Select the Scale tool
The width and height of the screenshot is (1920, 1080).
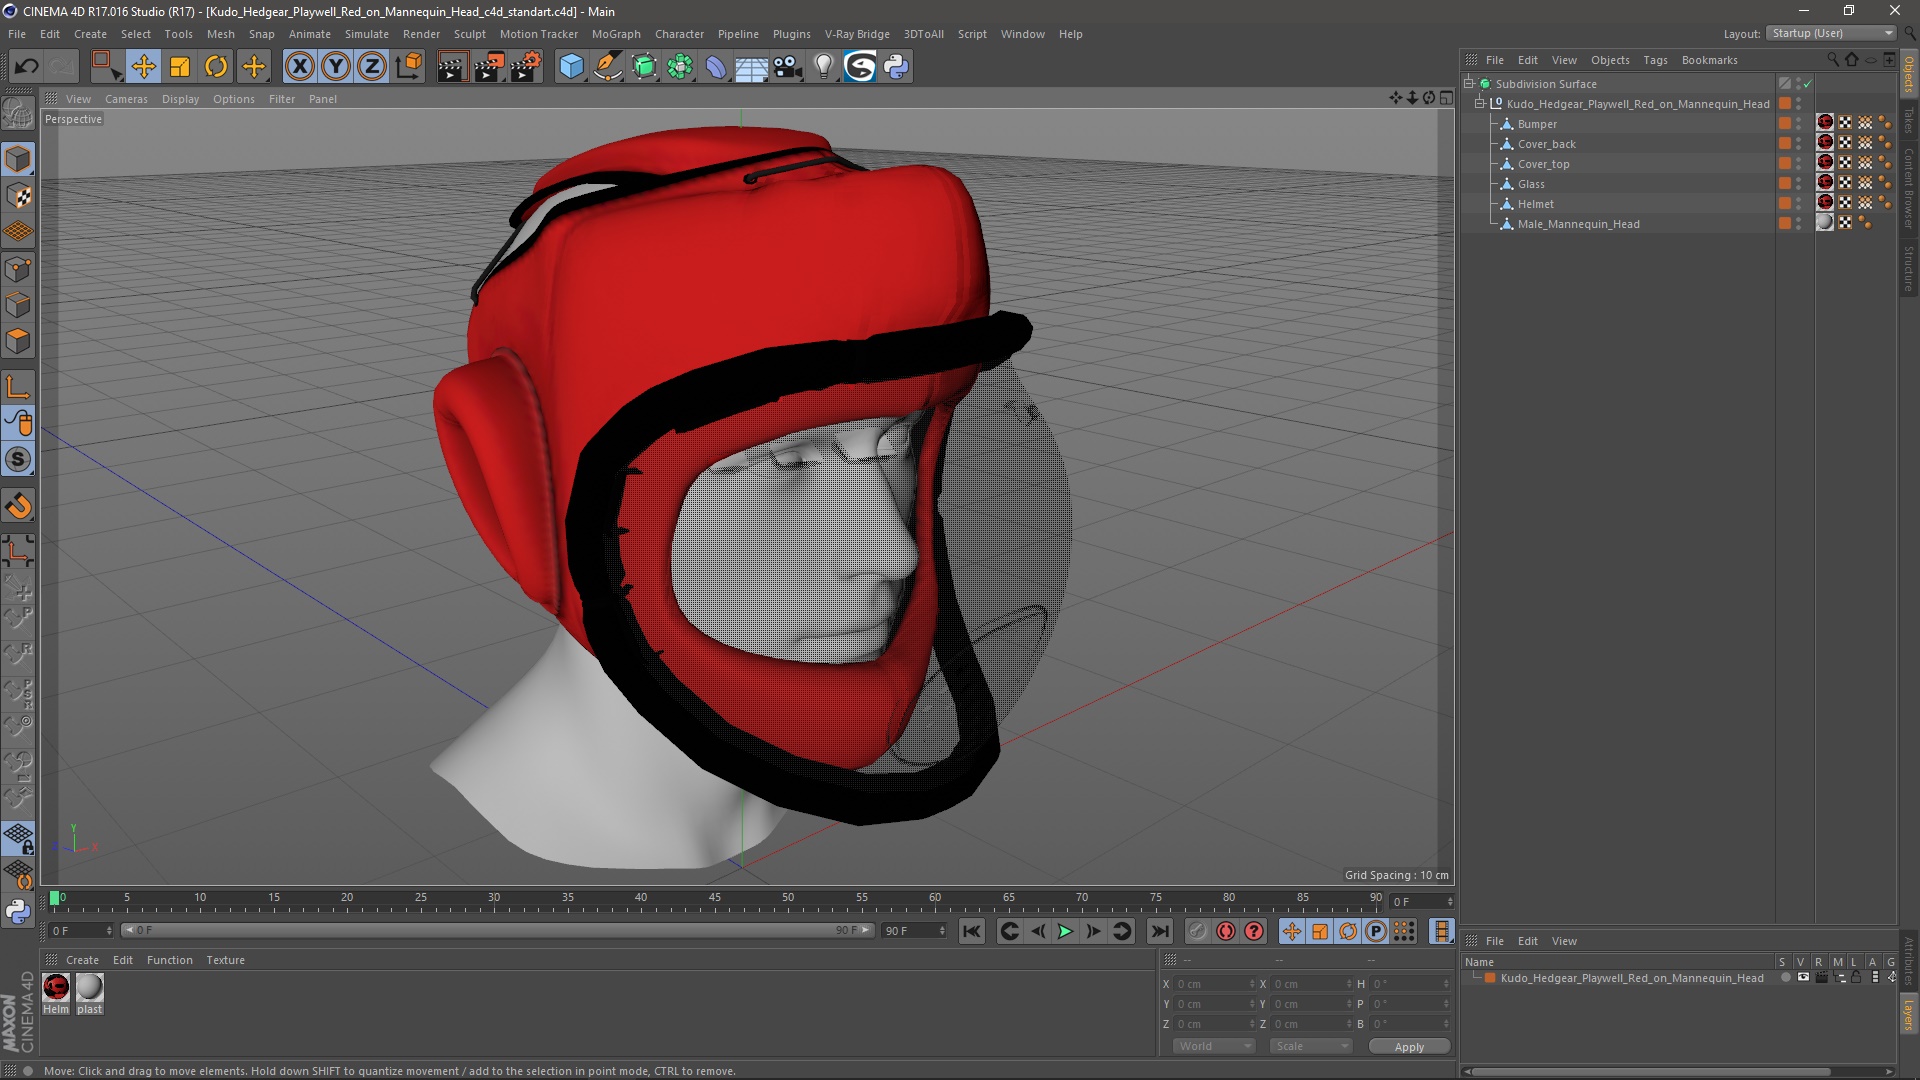(180, 67)
